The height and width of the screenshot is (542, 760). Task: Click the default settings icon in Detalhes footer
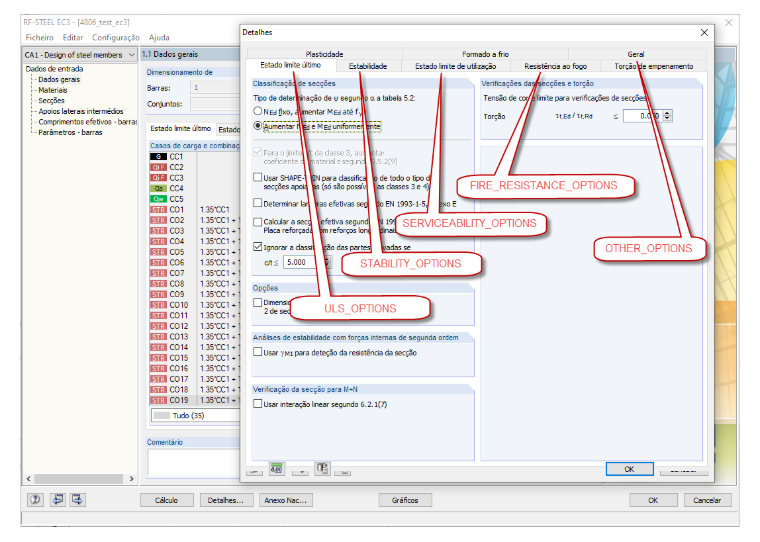tap(322, 469)
